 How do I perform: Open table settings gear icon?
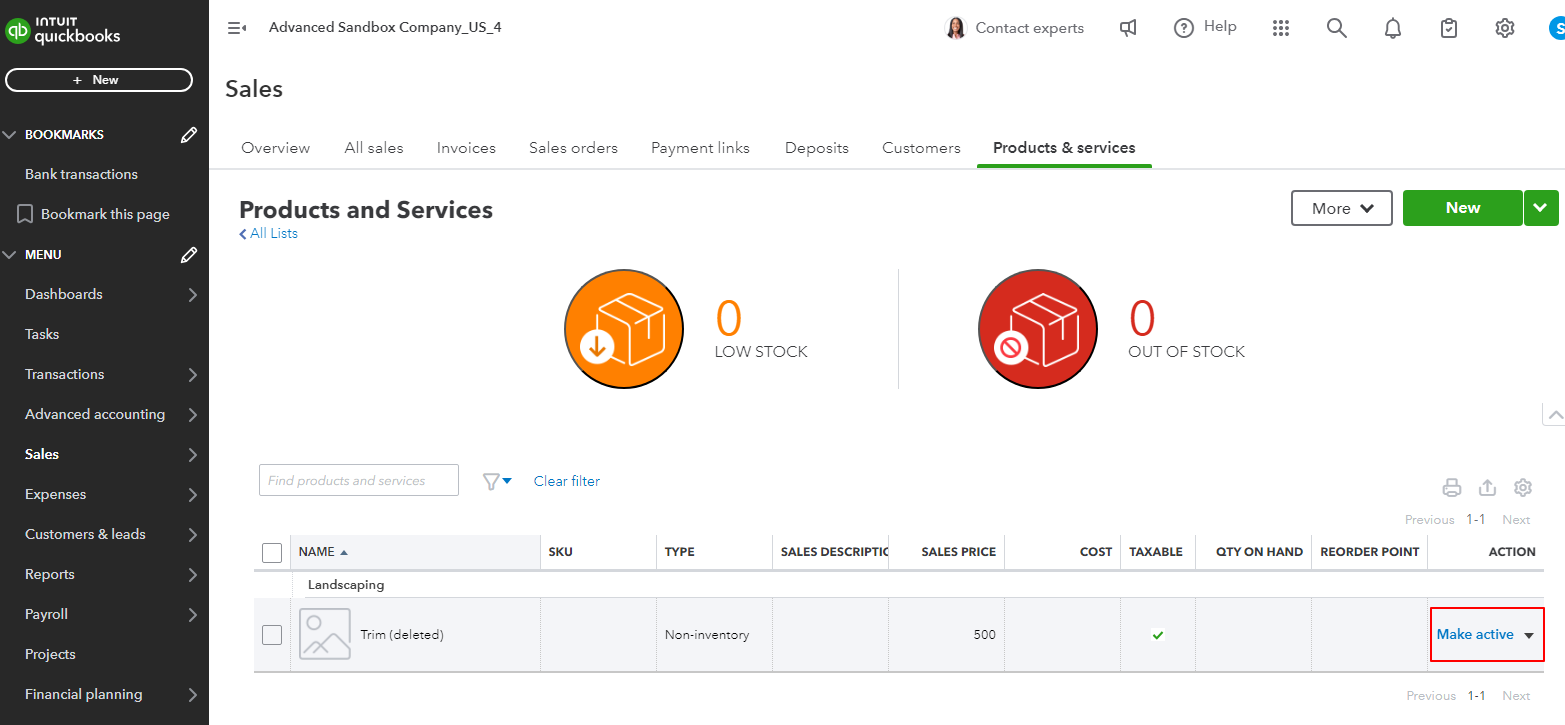coord(1523,488)
